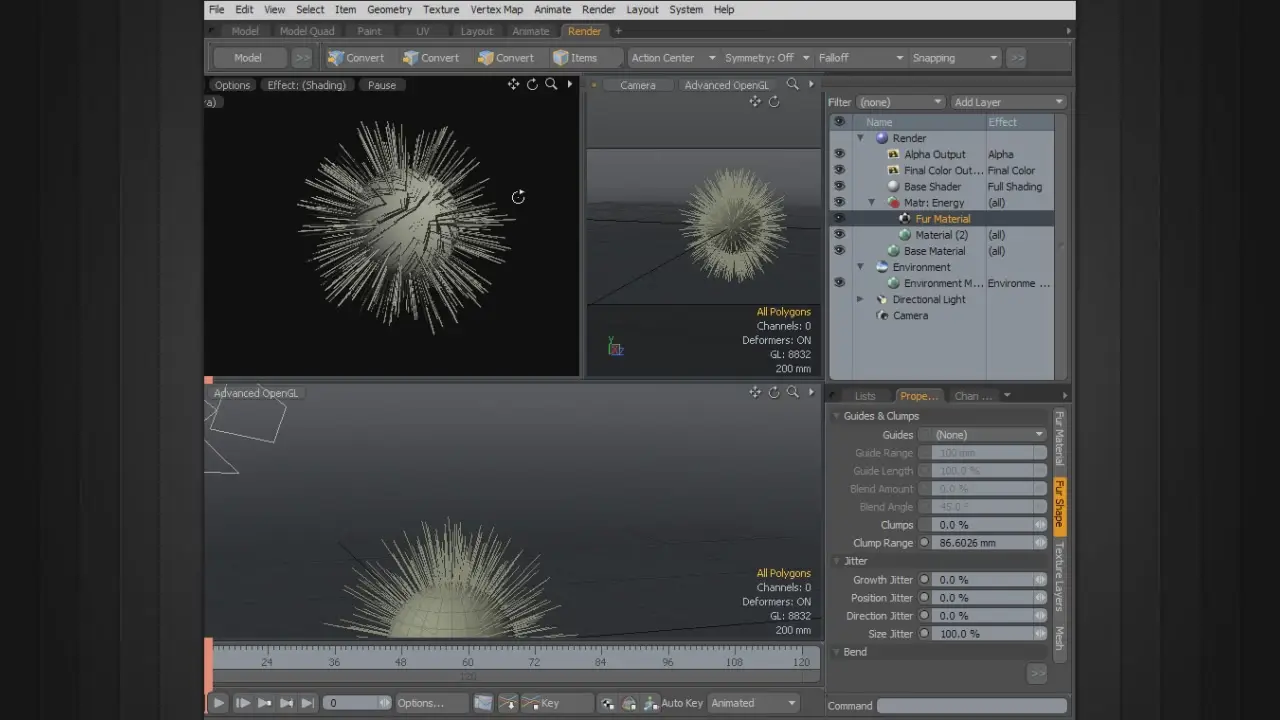This screenshot has width=1280, height=720.
Task: Click the zoom magnifier icon in the render preview
Action: (551, 85)
